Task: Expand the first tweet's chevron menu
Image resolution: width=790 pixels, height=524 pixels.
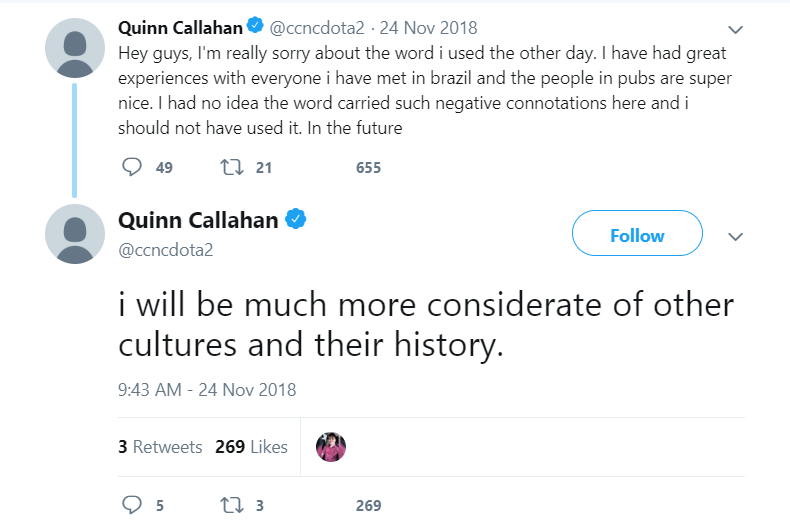Action: [x=736, y=29]
